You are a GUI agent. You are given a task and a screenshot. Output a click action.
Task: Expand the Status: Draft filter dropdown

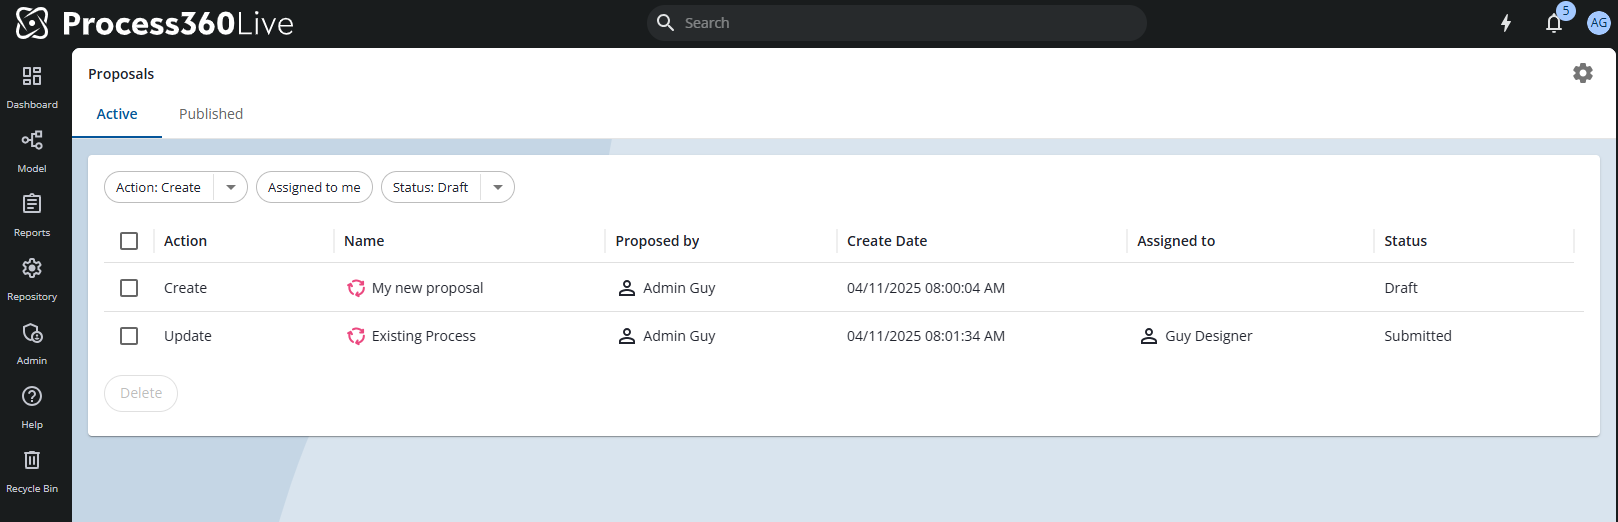[x=498, y=187]
